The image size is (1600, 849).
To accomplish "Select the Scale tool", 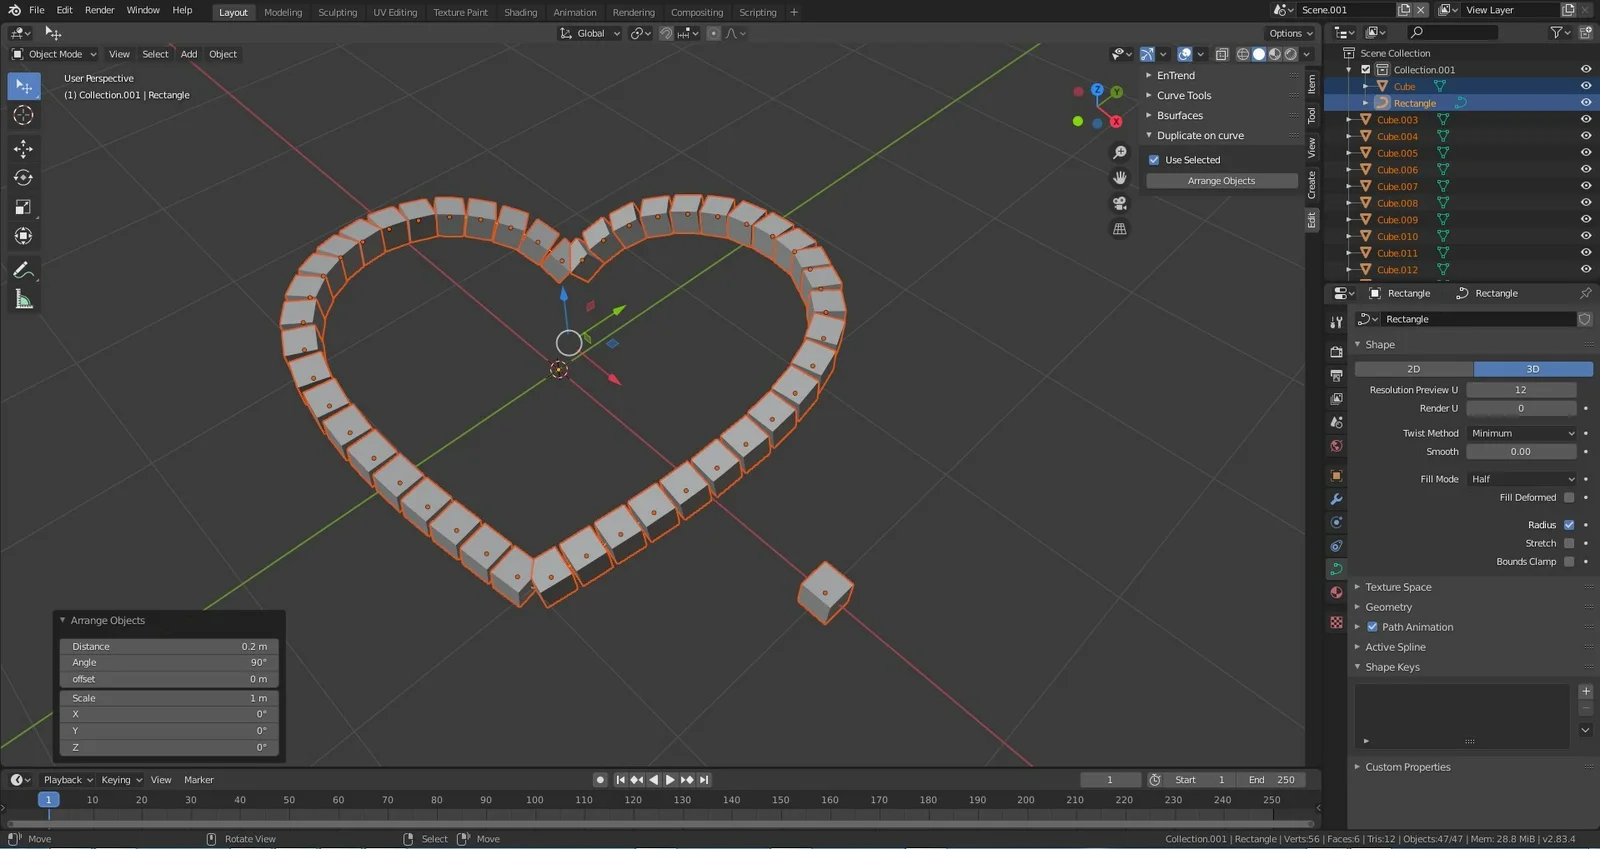I will tap(24, 207).
